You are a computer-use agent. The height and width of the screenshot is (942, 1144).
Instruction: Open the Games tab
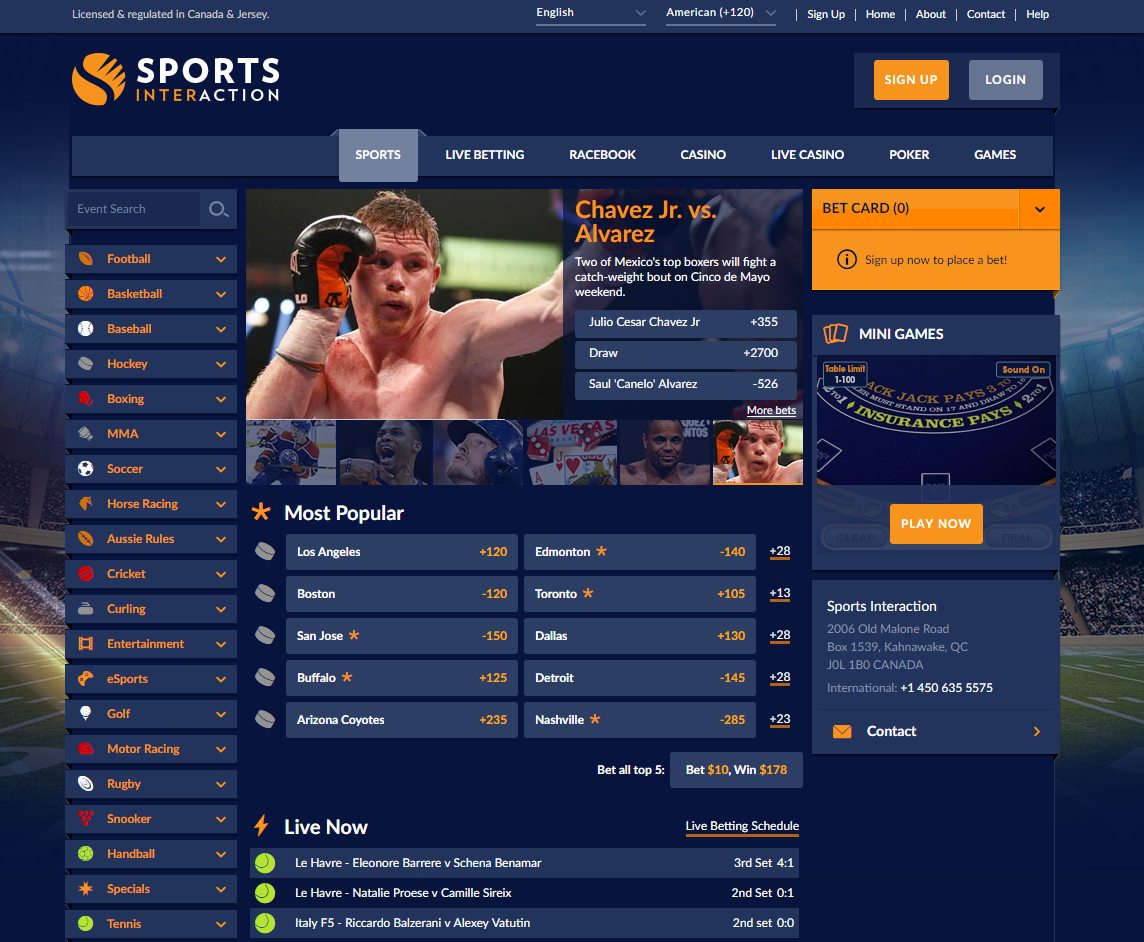pos(994,155)
